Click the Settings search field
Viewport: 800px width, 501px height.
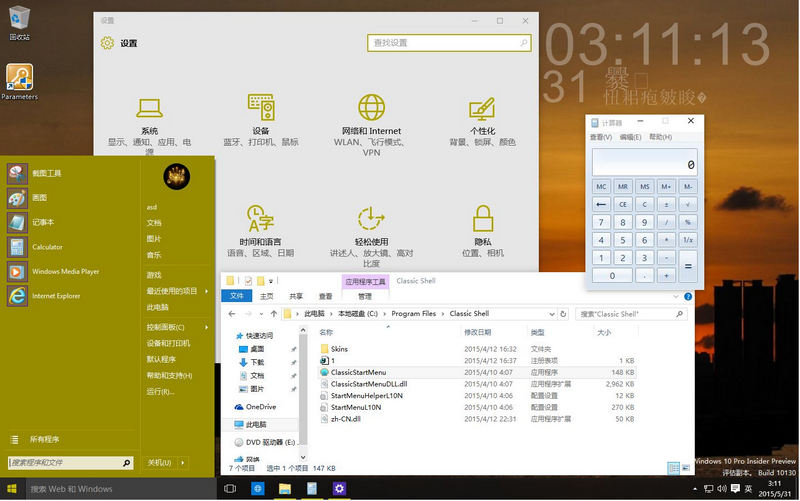coord(449,43)
